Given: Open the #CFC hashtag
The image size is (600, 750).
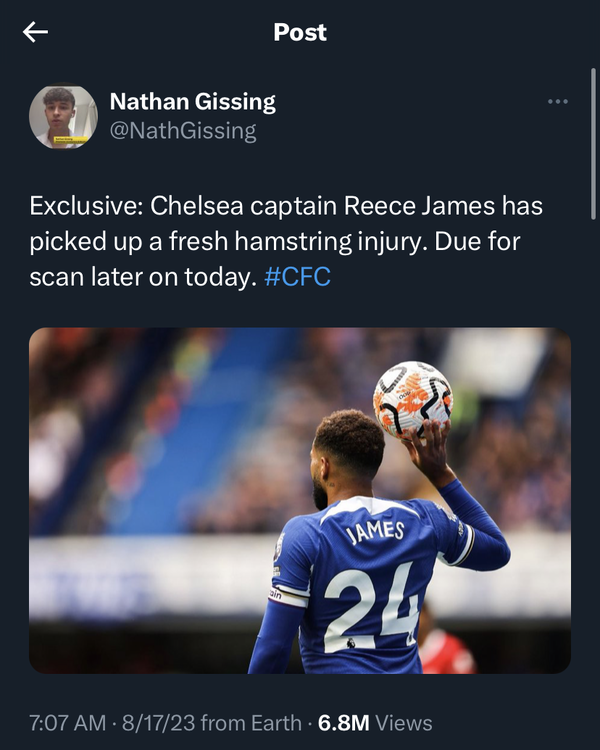Looking at the screenshot, I should [x=297, y=276].
